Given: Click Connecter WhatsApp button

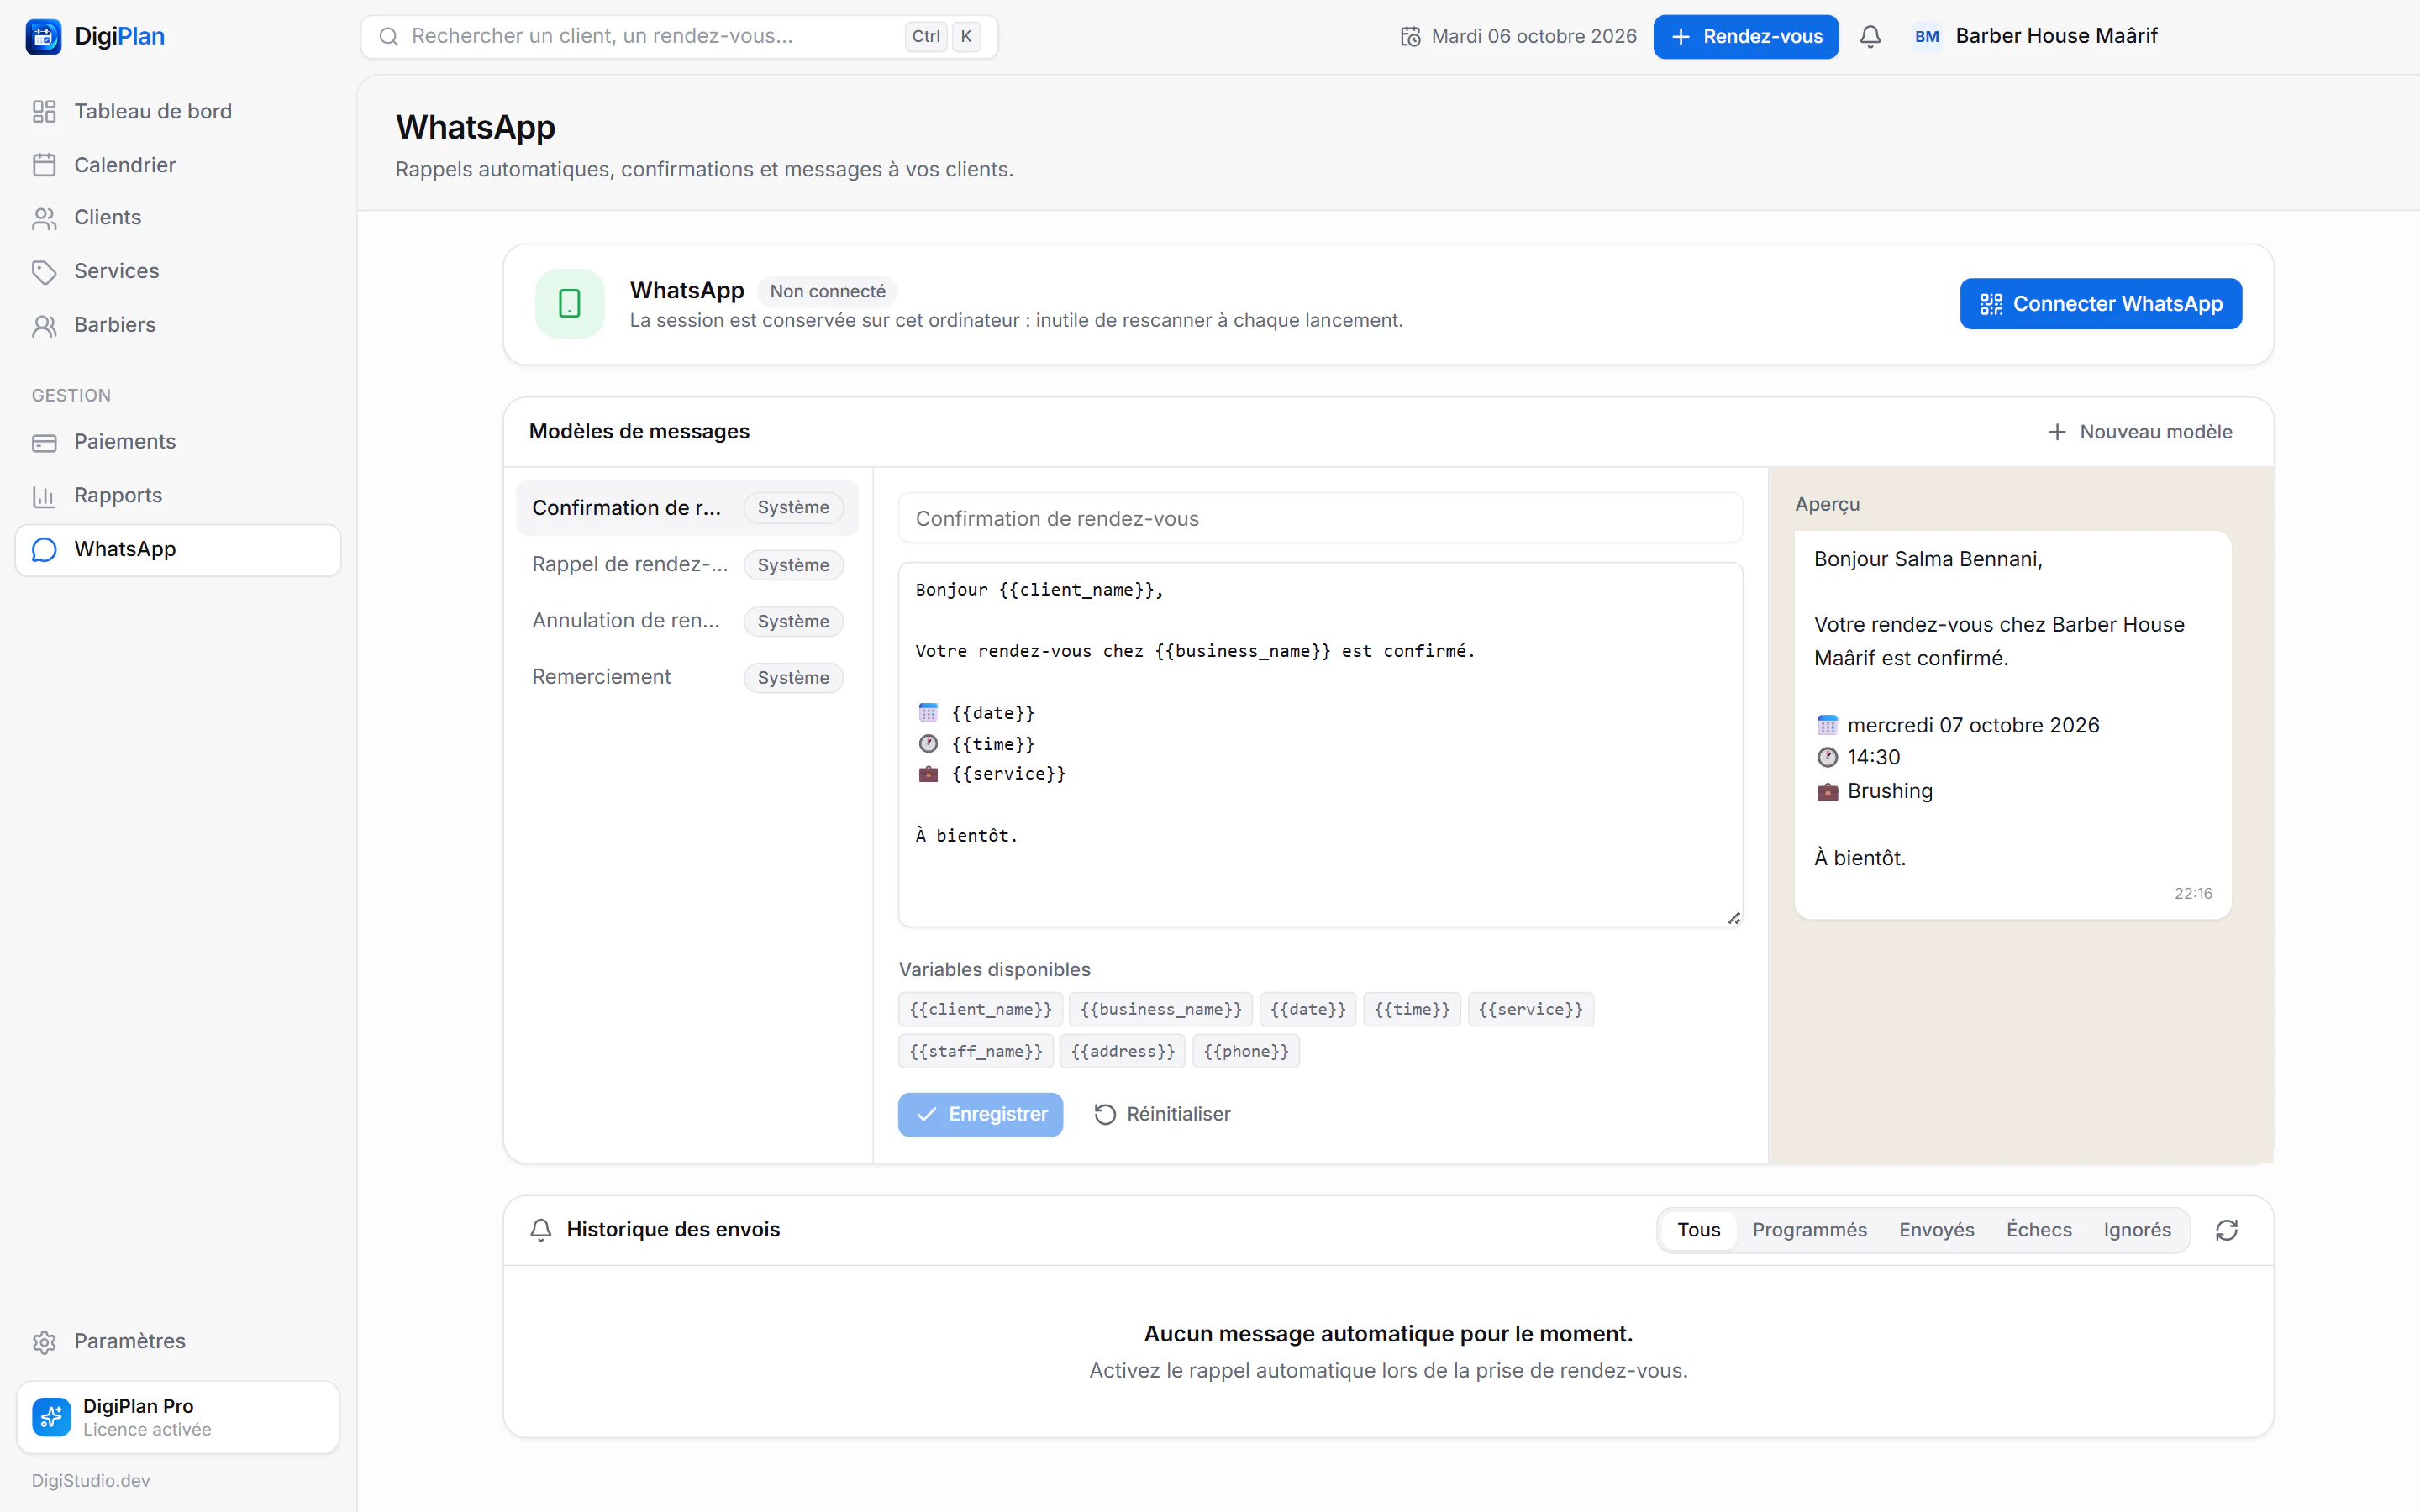Looking at the screenshot, I should coord(2100,304).
